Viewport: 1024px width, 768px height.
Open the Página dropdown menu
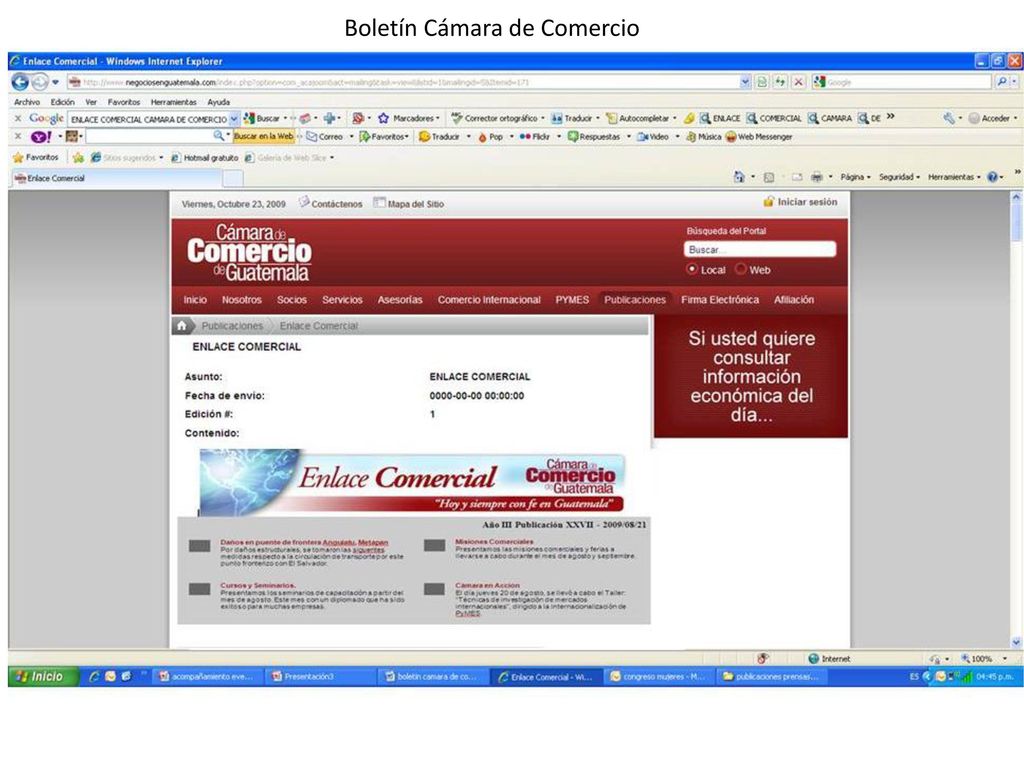click(x=855, y=177)
